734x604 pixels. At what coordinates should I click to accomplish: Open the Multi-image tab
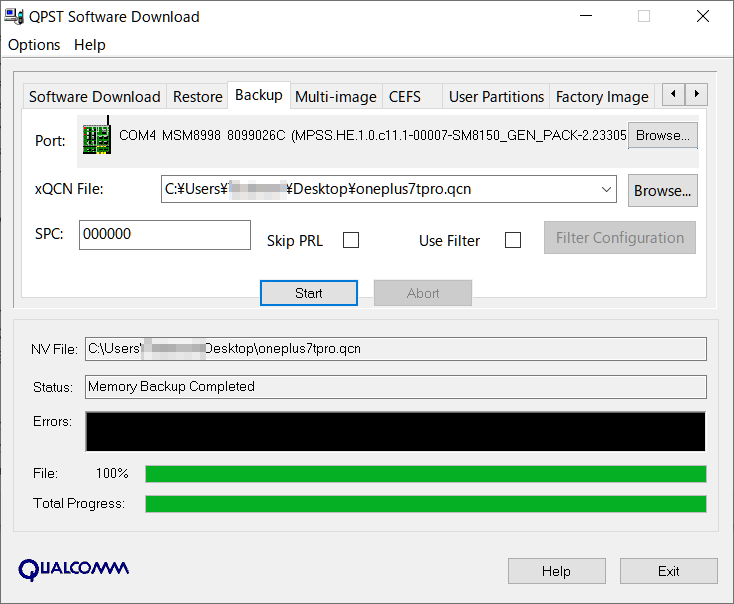pos(336,96)
